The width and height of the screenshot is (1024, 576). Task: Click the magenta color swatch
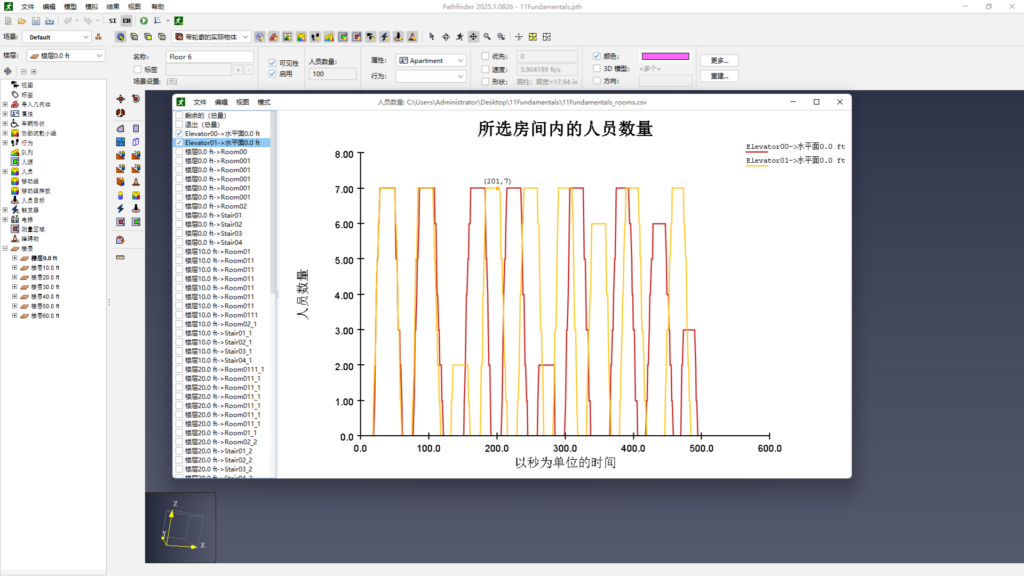click(x=665, y=57)
